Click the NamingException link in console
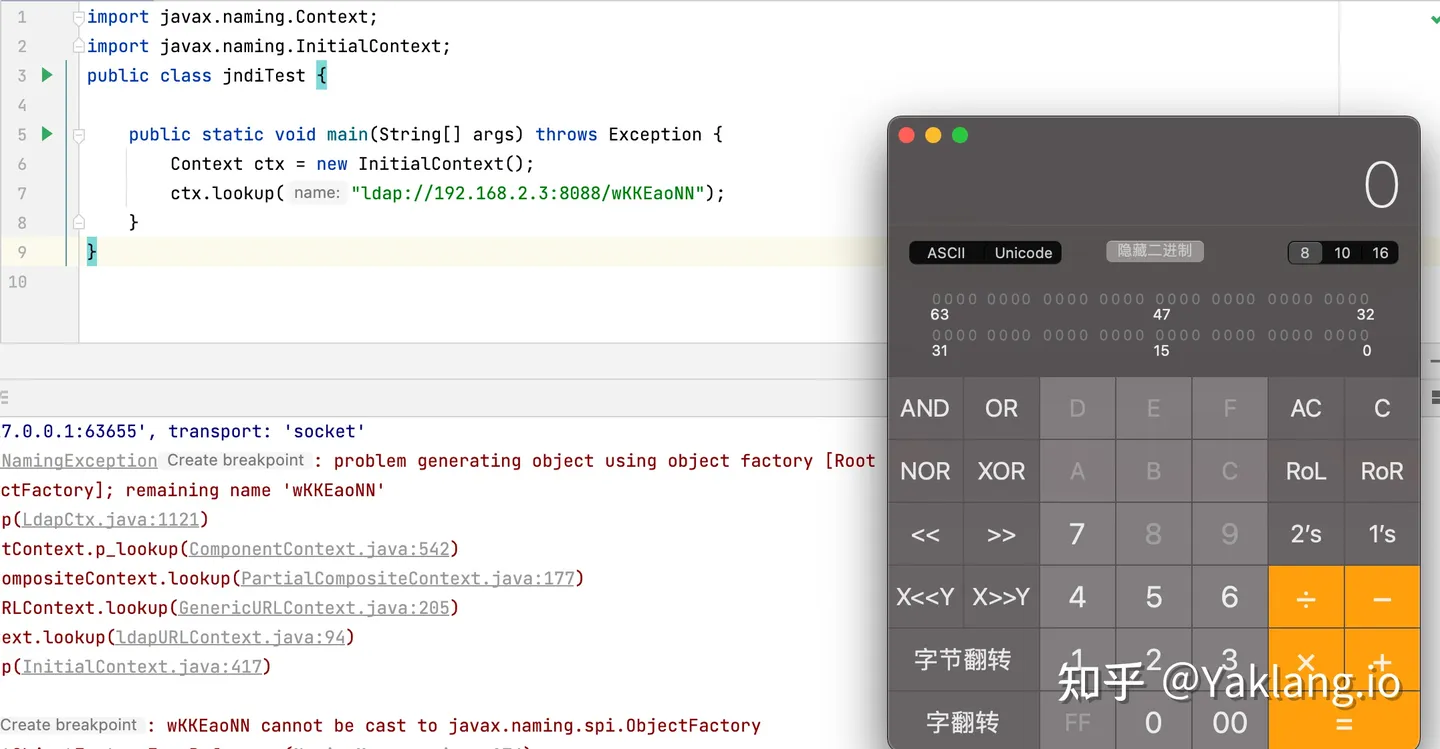The height and width of the screenshot is (749, 1440). [79, 460]
